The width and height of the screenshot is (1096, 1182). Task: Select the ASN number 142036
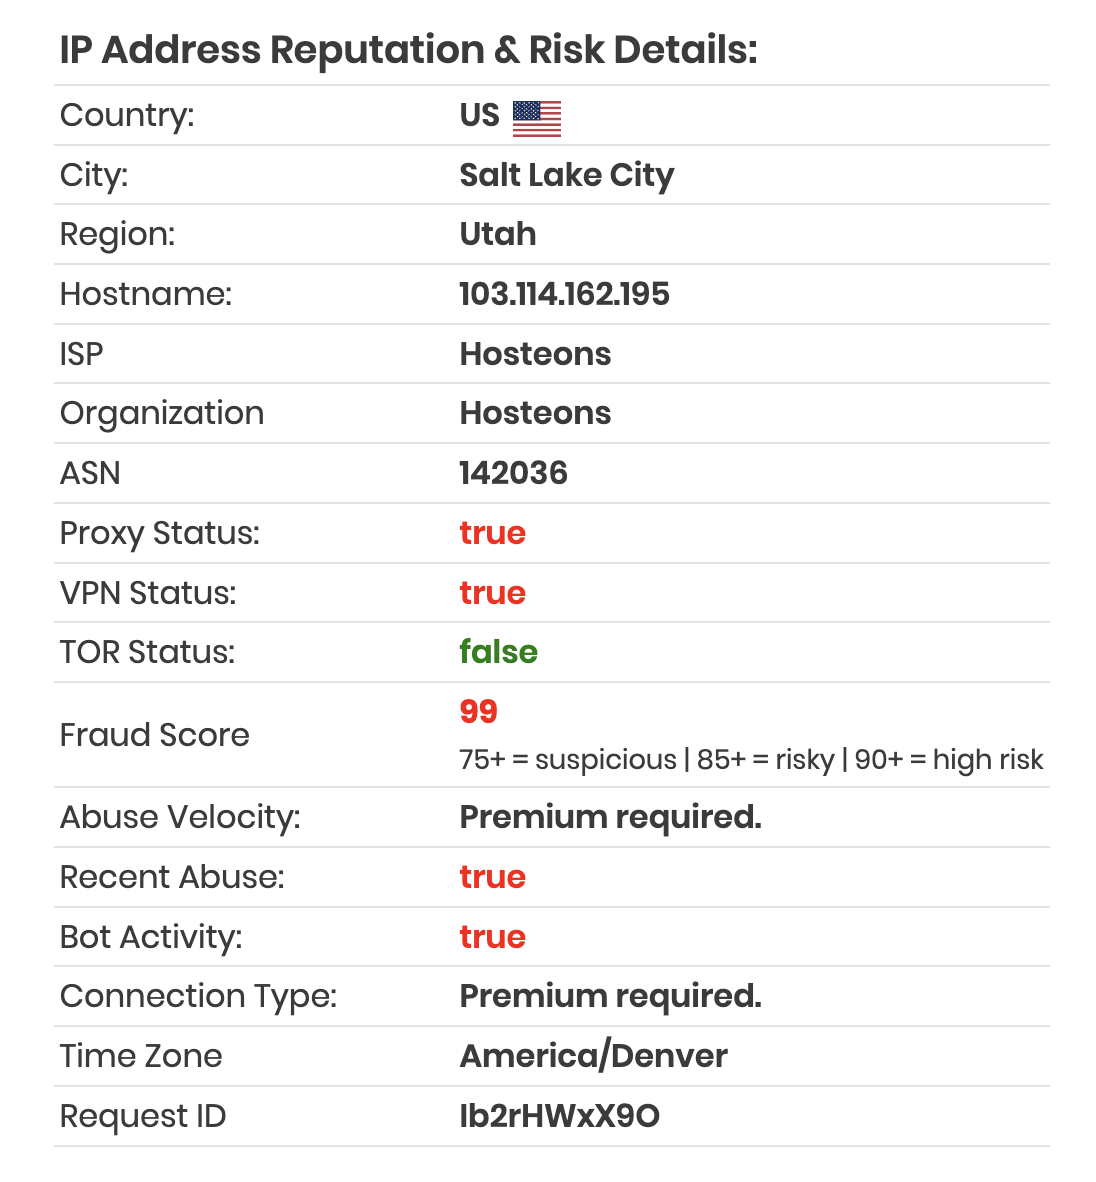pos(513,473)
